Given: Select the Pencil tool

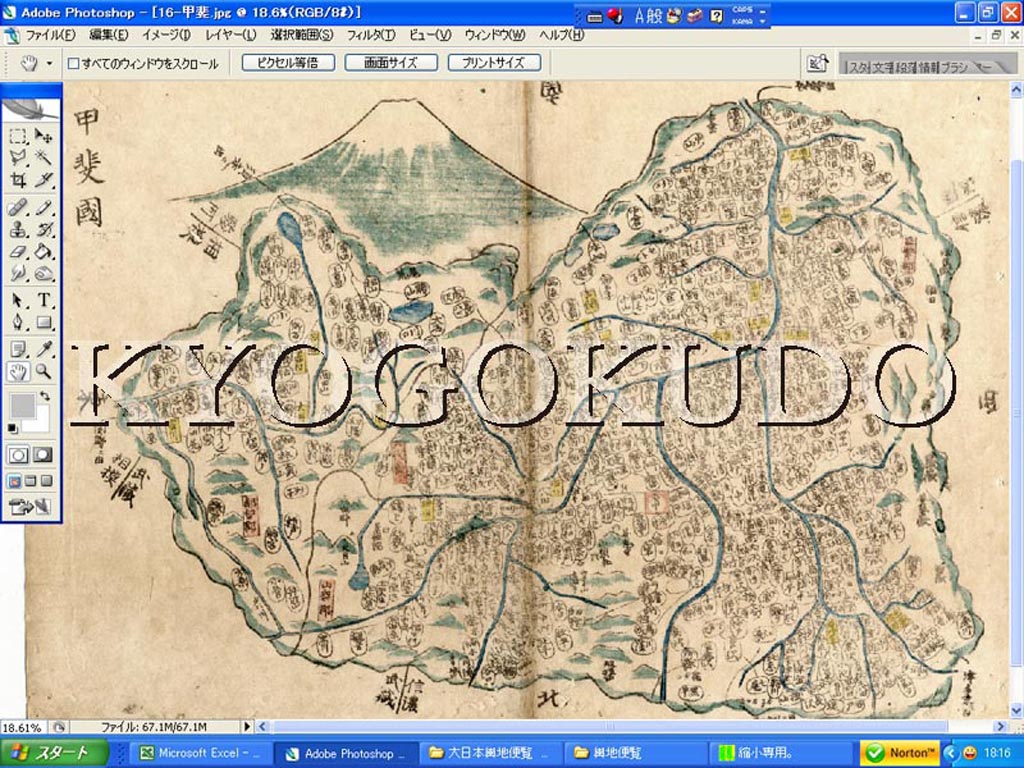Looking at the screenshot, I should [43, 208].
